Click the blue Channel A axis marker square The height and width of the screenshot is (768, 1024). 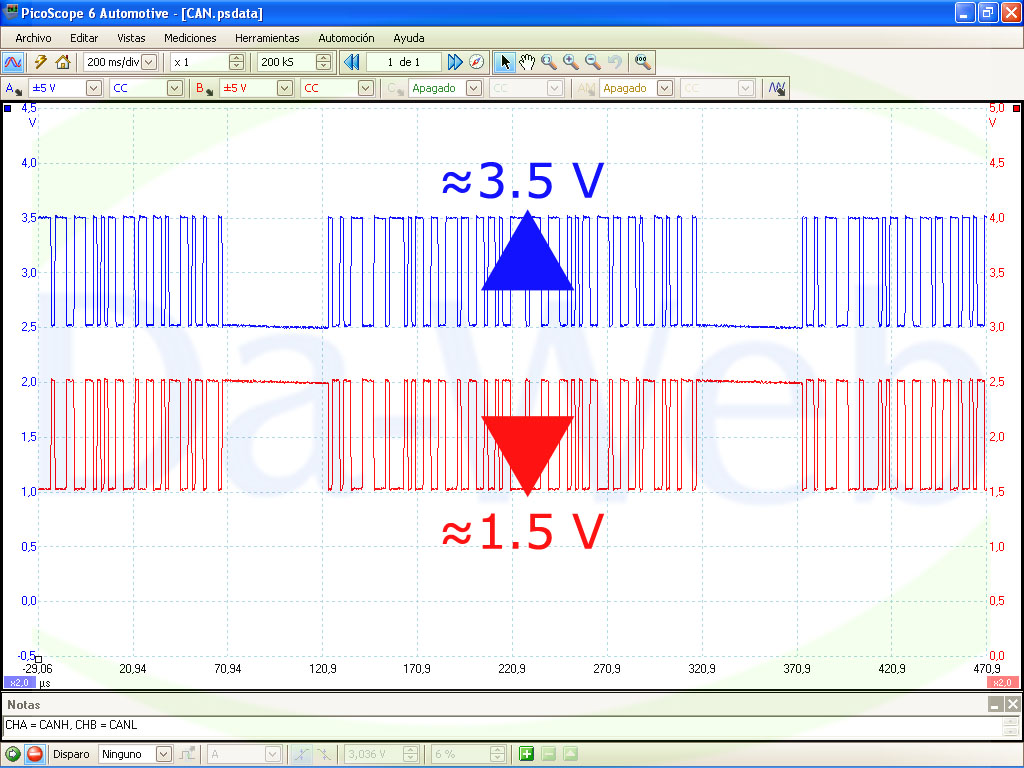click(x=8, y=108)
